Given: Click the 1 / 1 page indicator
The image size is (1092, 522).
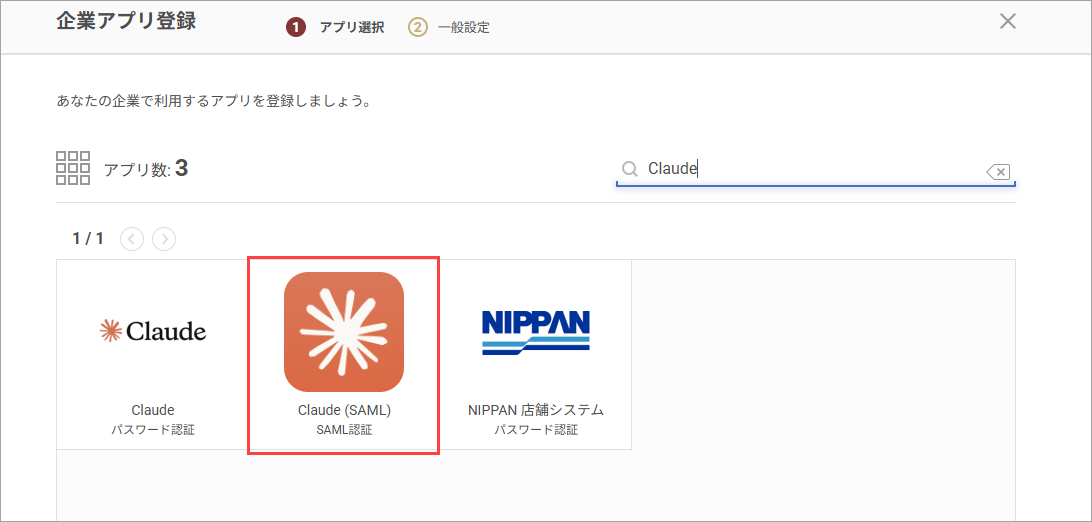Looking at the screenshot, I should coord(88,239).
